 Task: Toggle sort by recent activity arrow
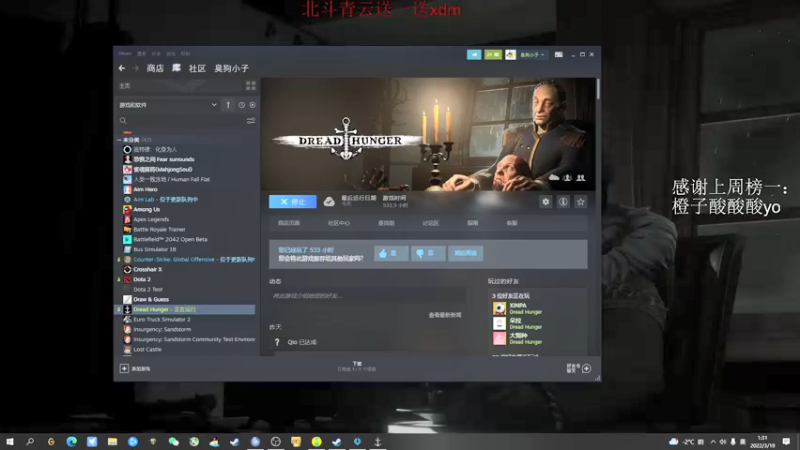(228, 105)
